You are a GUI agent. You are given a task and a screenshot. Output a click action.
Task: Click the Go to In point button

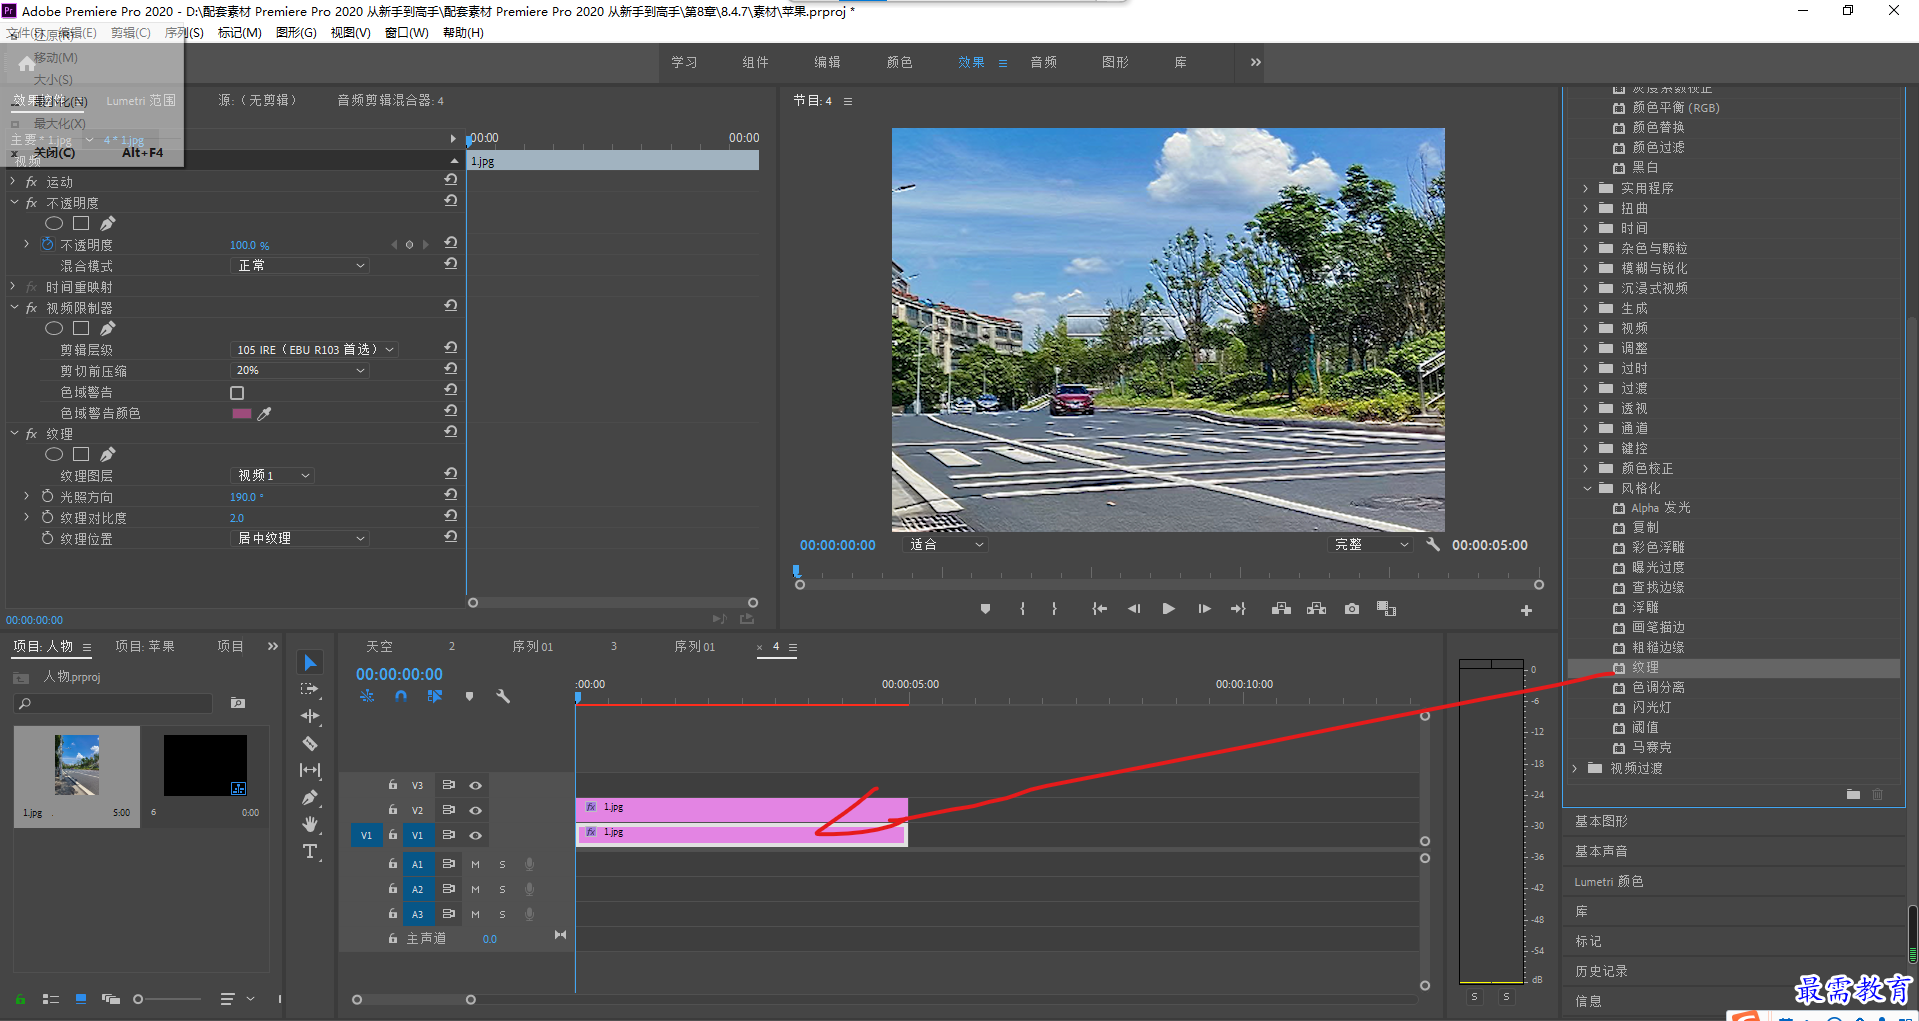[x=1099, y=609]
